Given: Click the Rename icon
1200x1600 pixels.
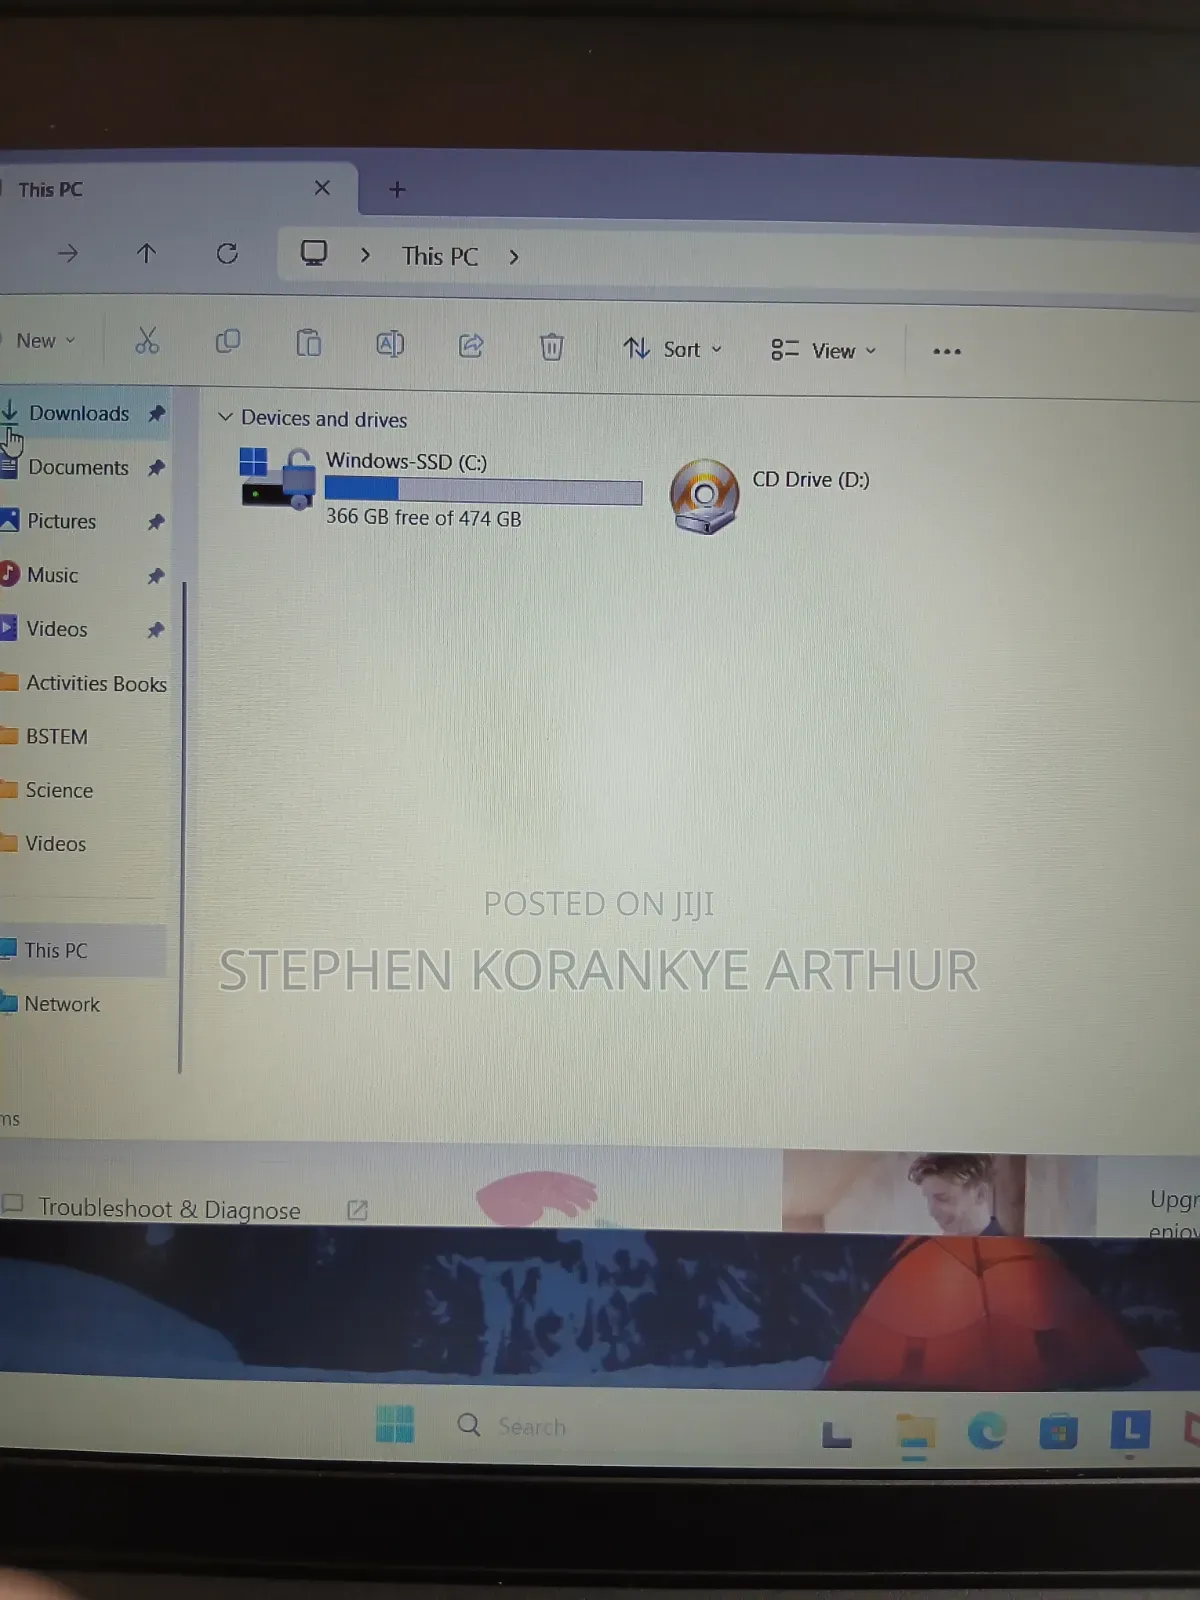Looking at the screenshot, I should coord(390,344).
